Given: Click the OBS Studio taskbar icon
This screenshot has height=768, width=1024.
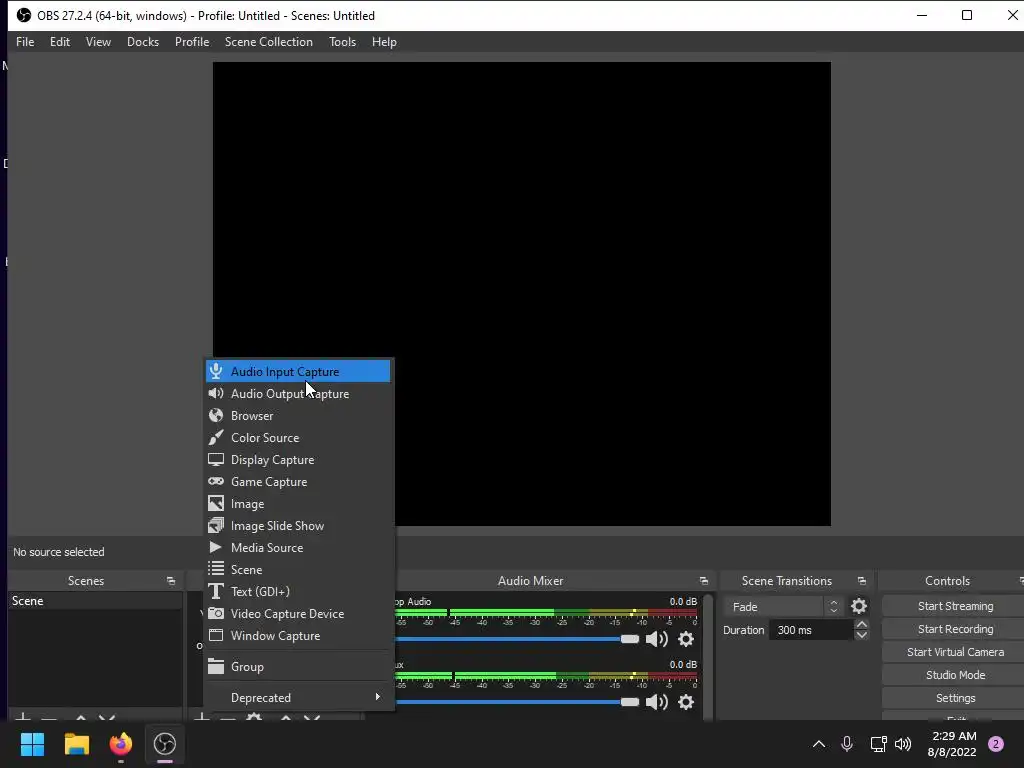Looking at the screenshot, I should click(165, 744).
